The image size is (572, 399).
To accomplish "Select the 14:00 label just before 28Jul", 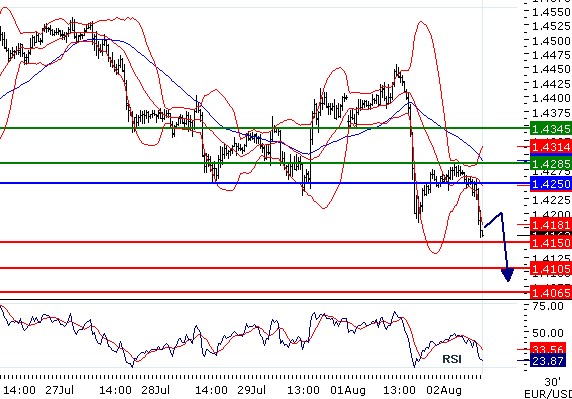I will click(115, 390).
